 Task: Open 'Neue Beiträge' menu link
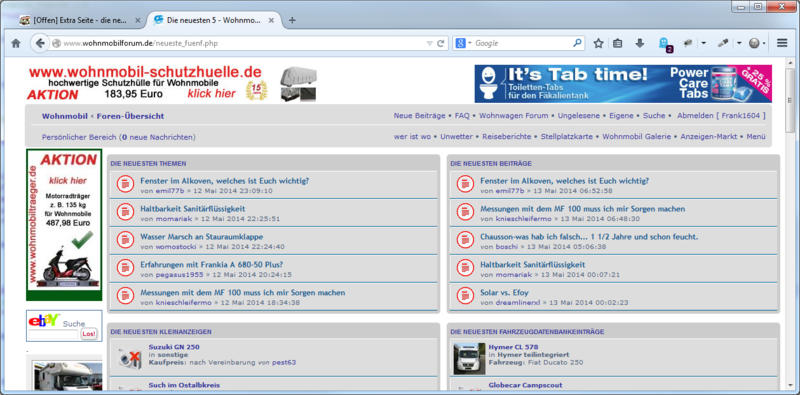[x=419, y=116]
